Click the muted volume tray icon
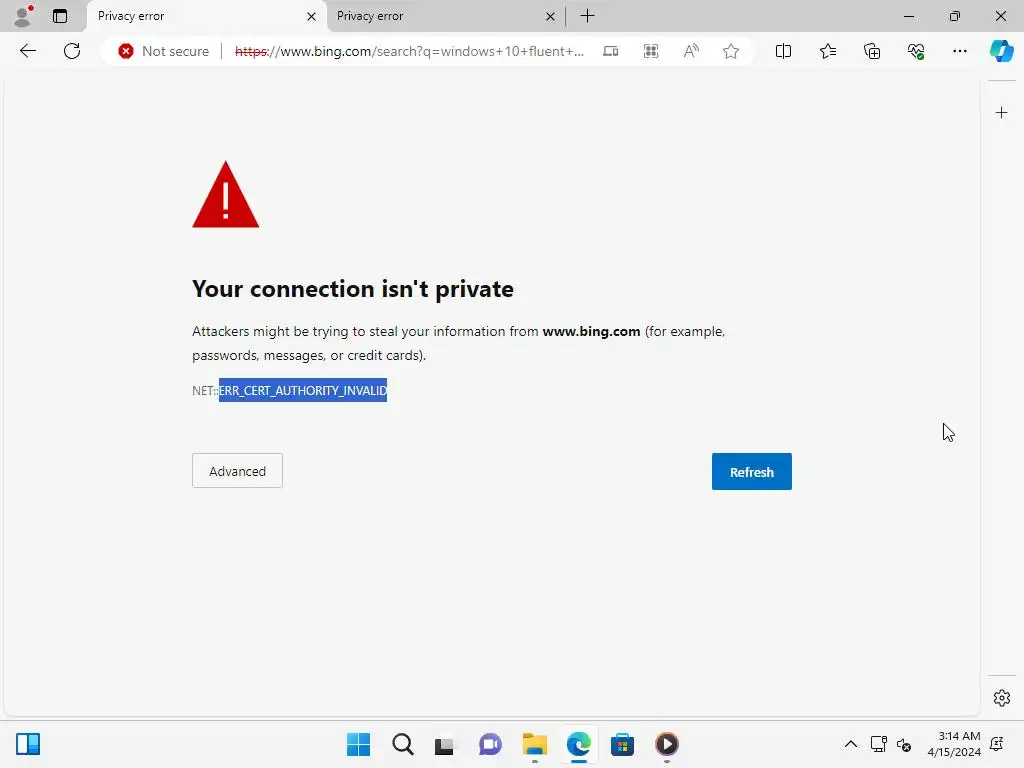This screenshot has height=768, width=1024. (x=904, y=744)
